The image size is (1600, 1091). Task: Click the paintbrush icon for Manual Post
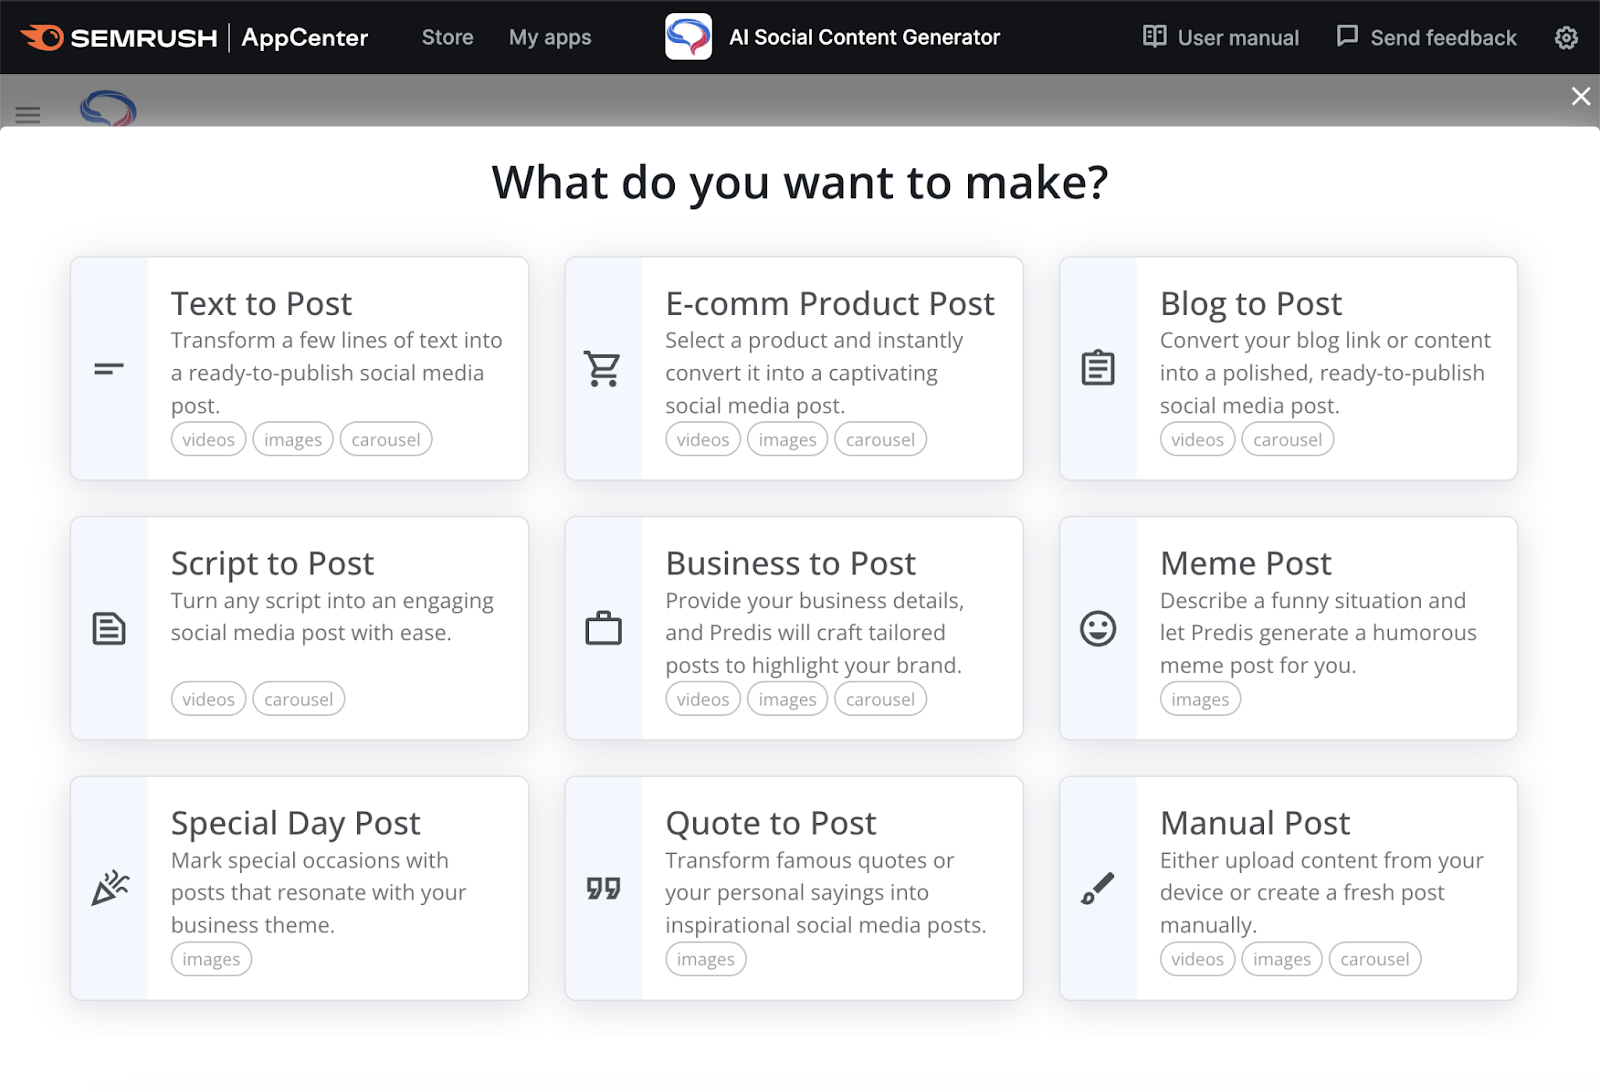1097,888
